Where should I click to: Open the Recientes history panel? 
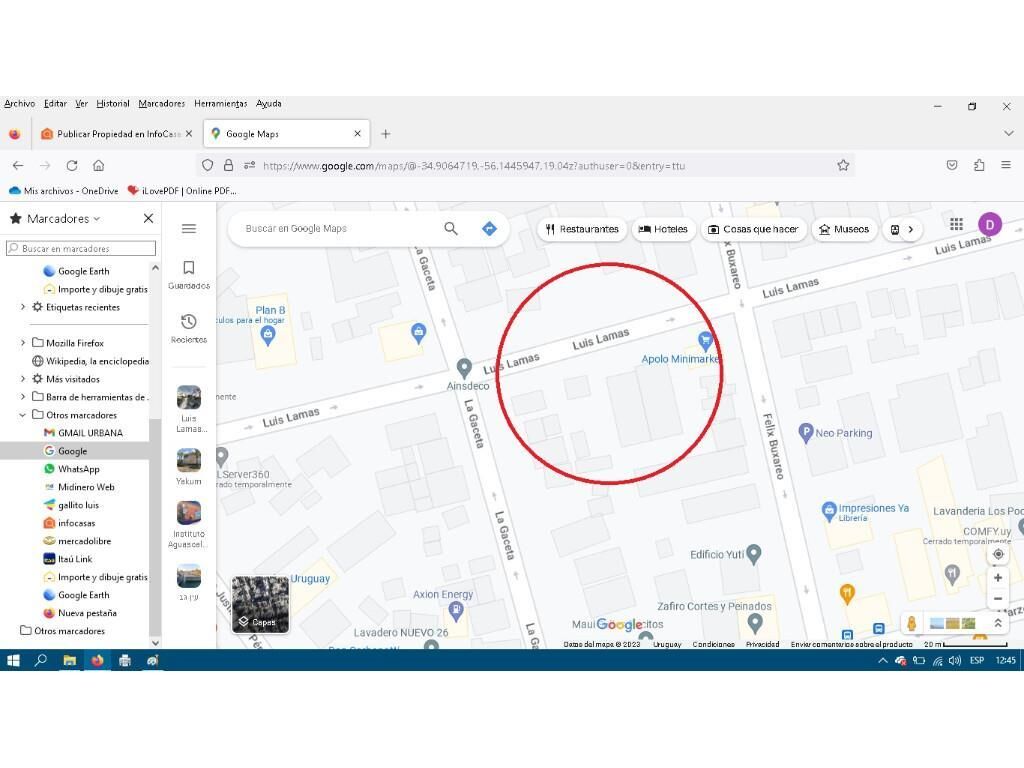189,328
